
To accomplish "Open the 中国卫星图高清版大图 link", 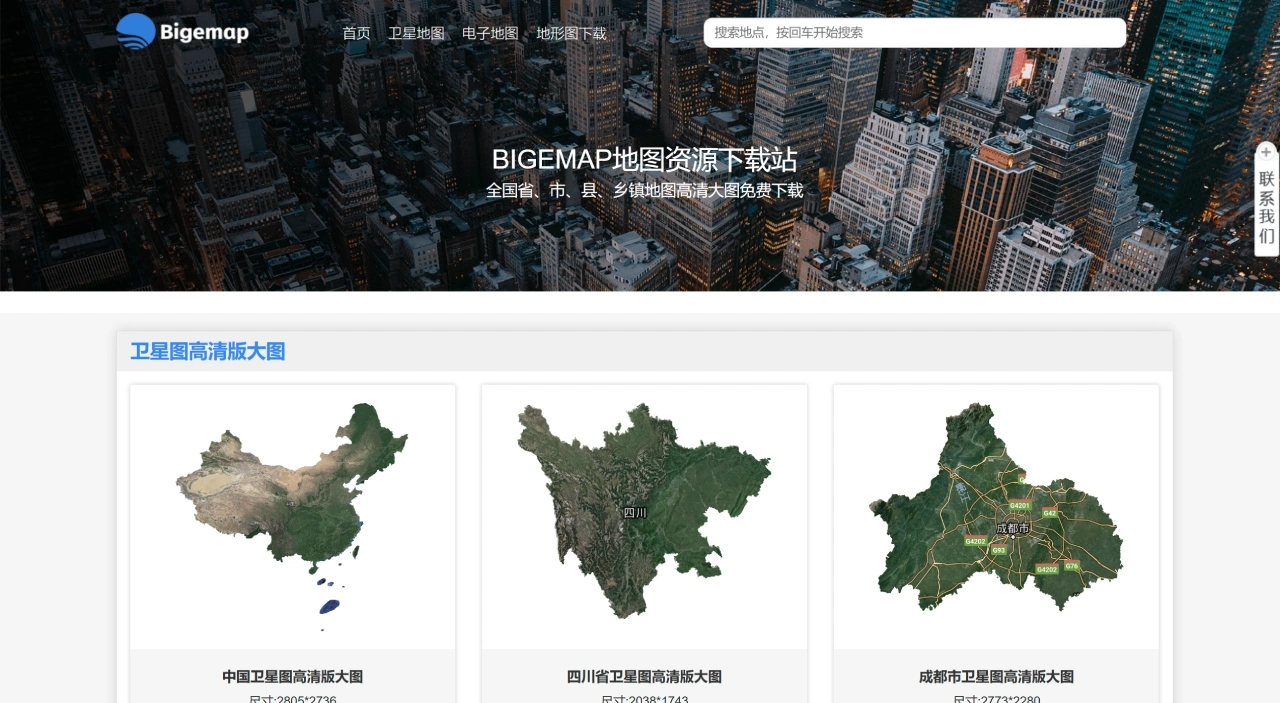I will click(x=292, y=676).
